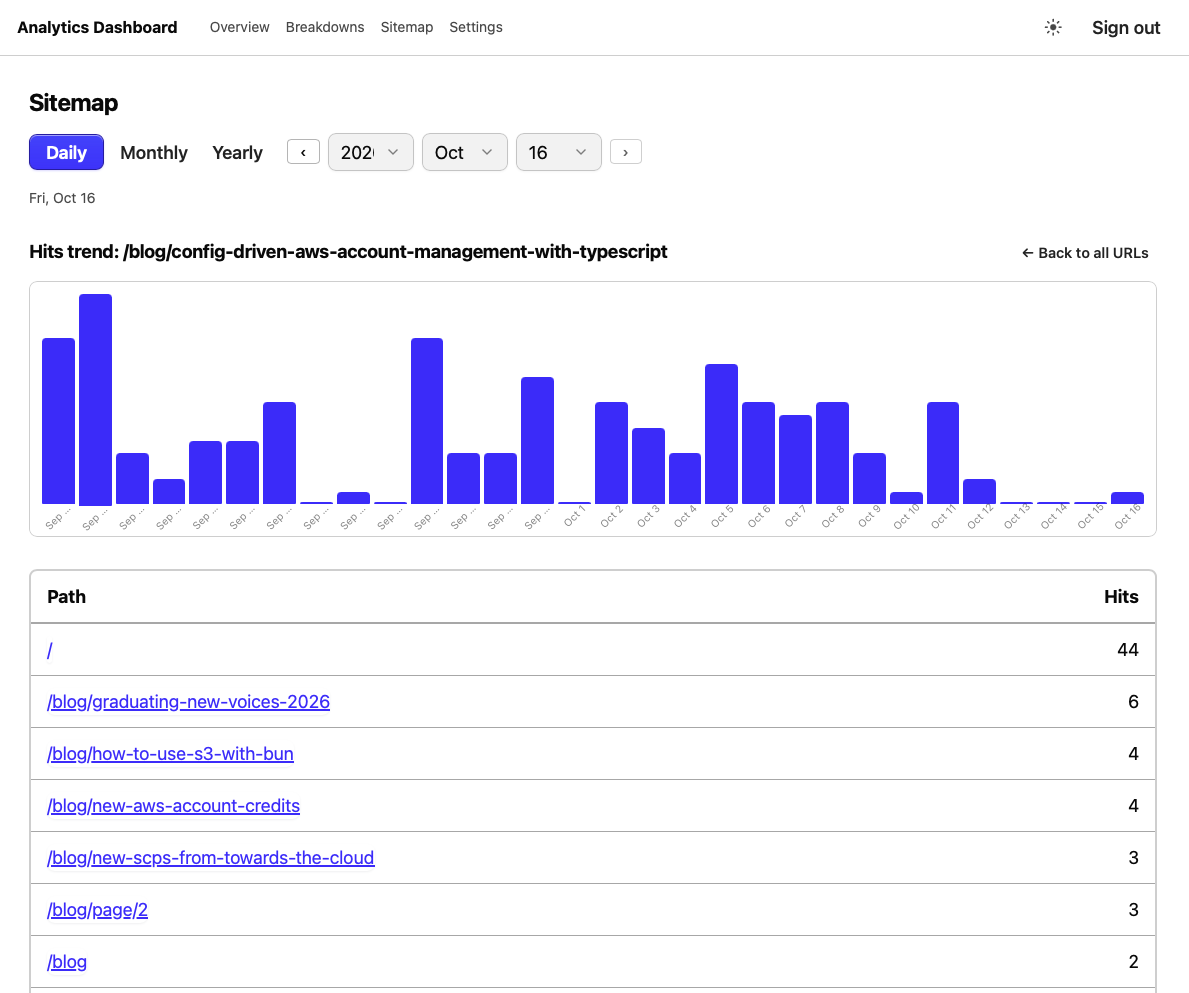The width and height of the screenshot is (1189, 993).
Task: Go to previous day with left arrow
Action: tap(303, 152)
